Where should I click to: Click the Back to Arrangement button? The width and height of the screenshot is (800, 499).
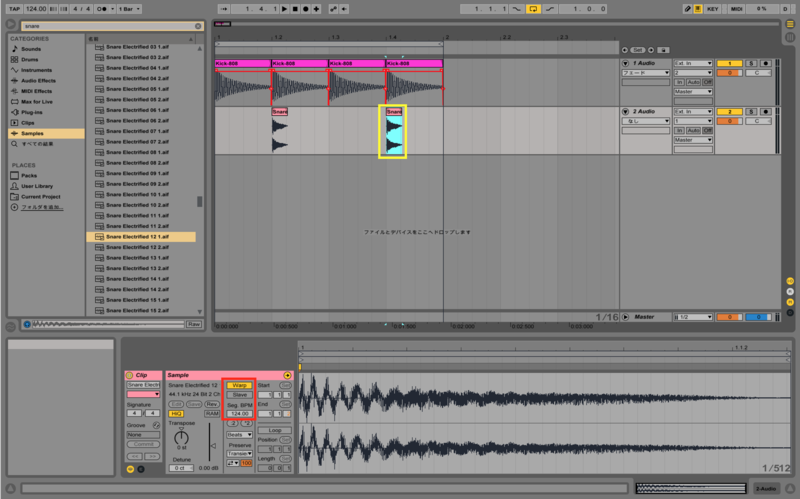click(x=344, y=9)
